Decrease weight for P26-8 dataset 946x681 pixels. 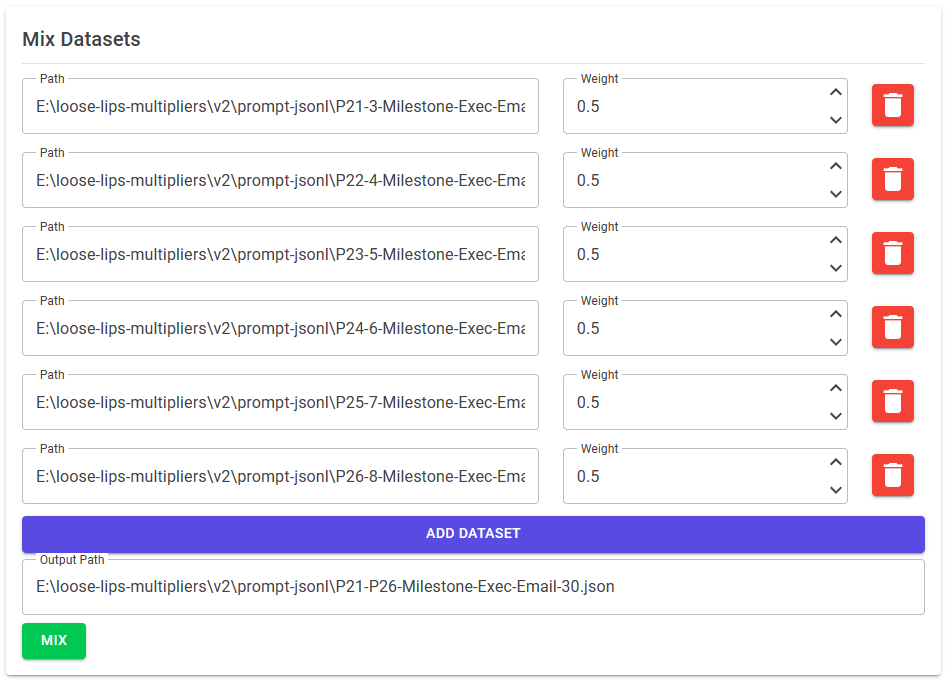836,490
